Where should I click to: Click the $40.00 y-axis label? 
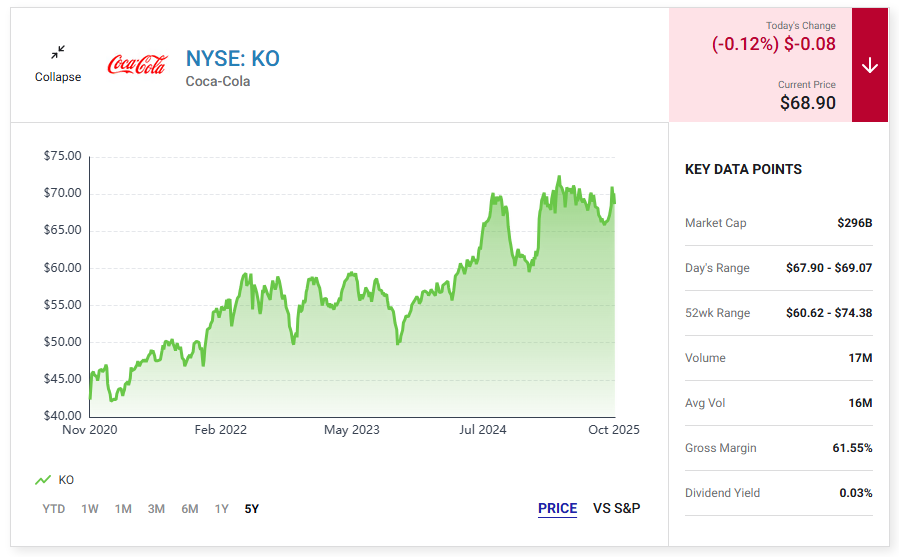[x=62, y=416]
